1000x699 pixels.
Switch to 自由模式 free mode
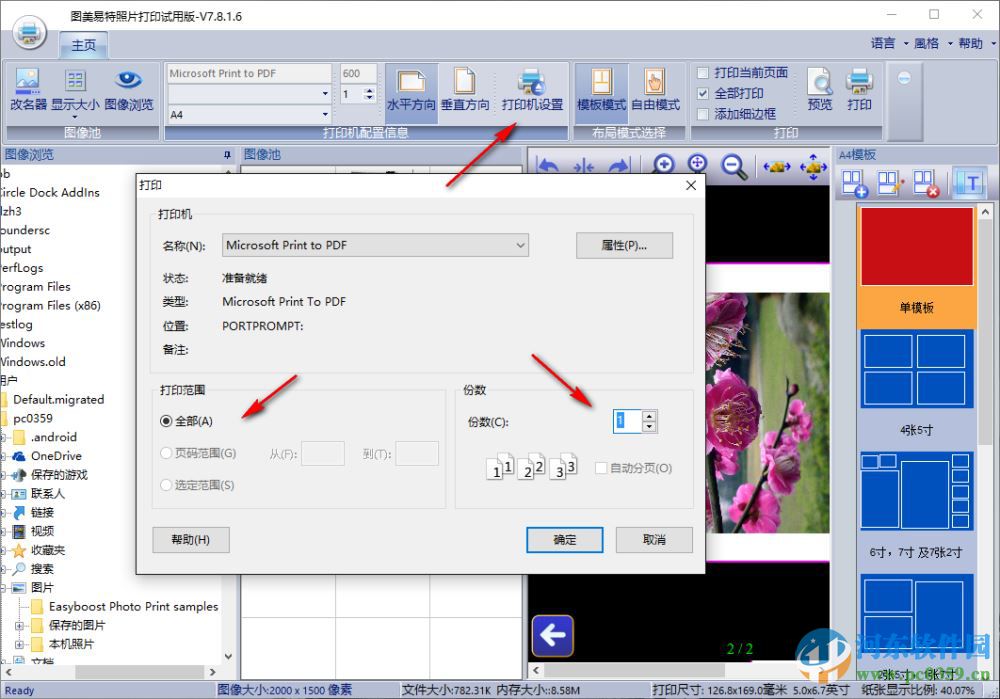coord(655,89)
